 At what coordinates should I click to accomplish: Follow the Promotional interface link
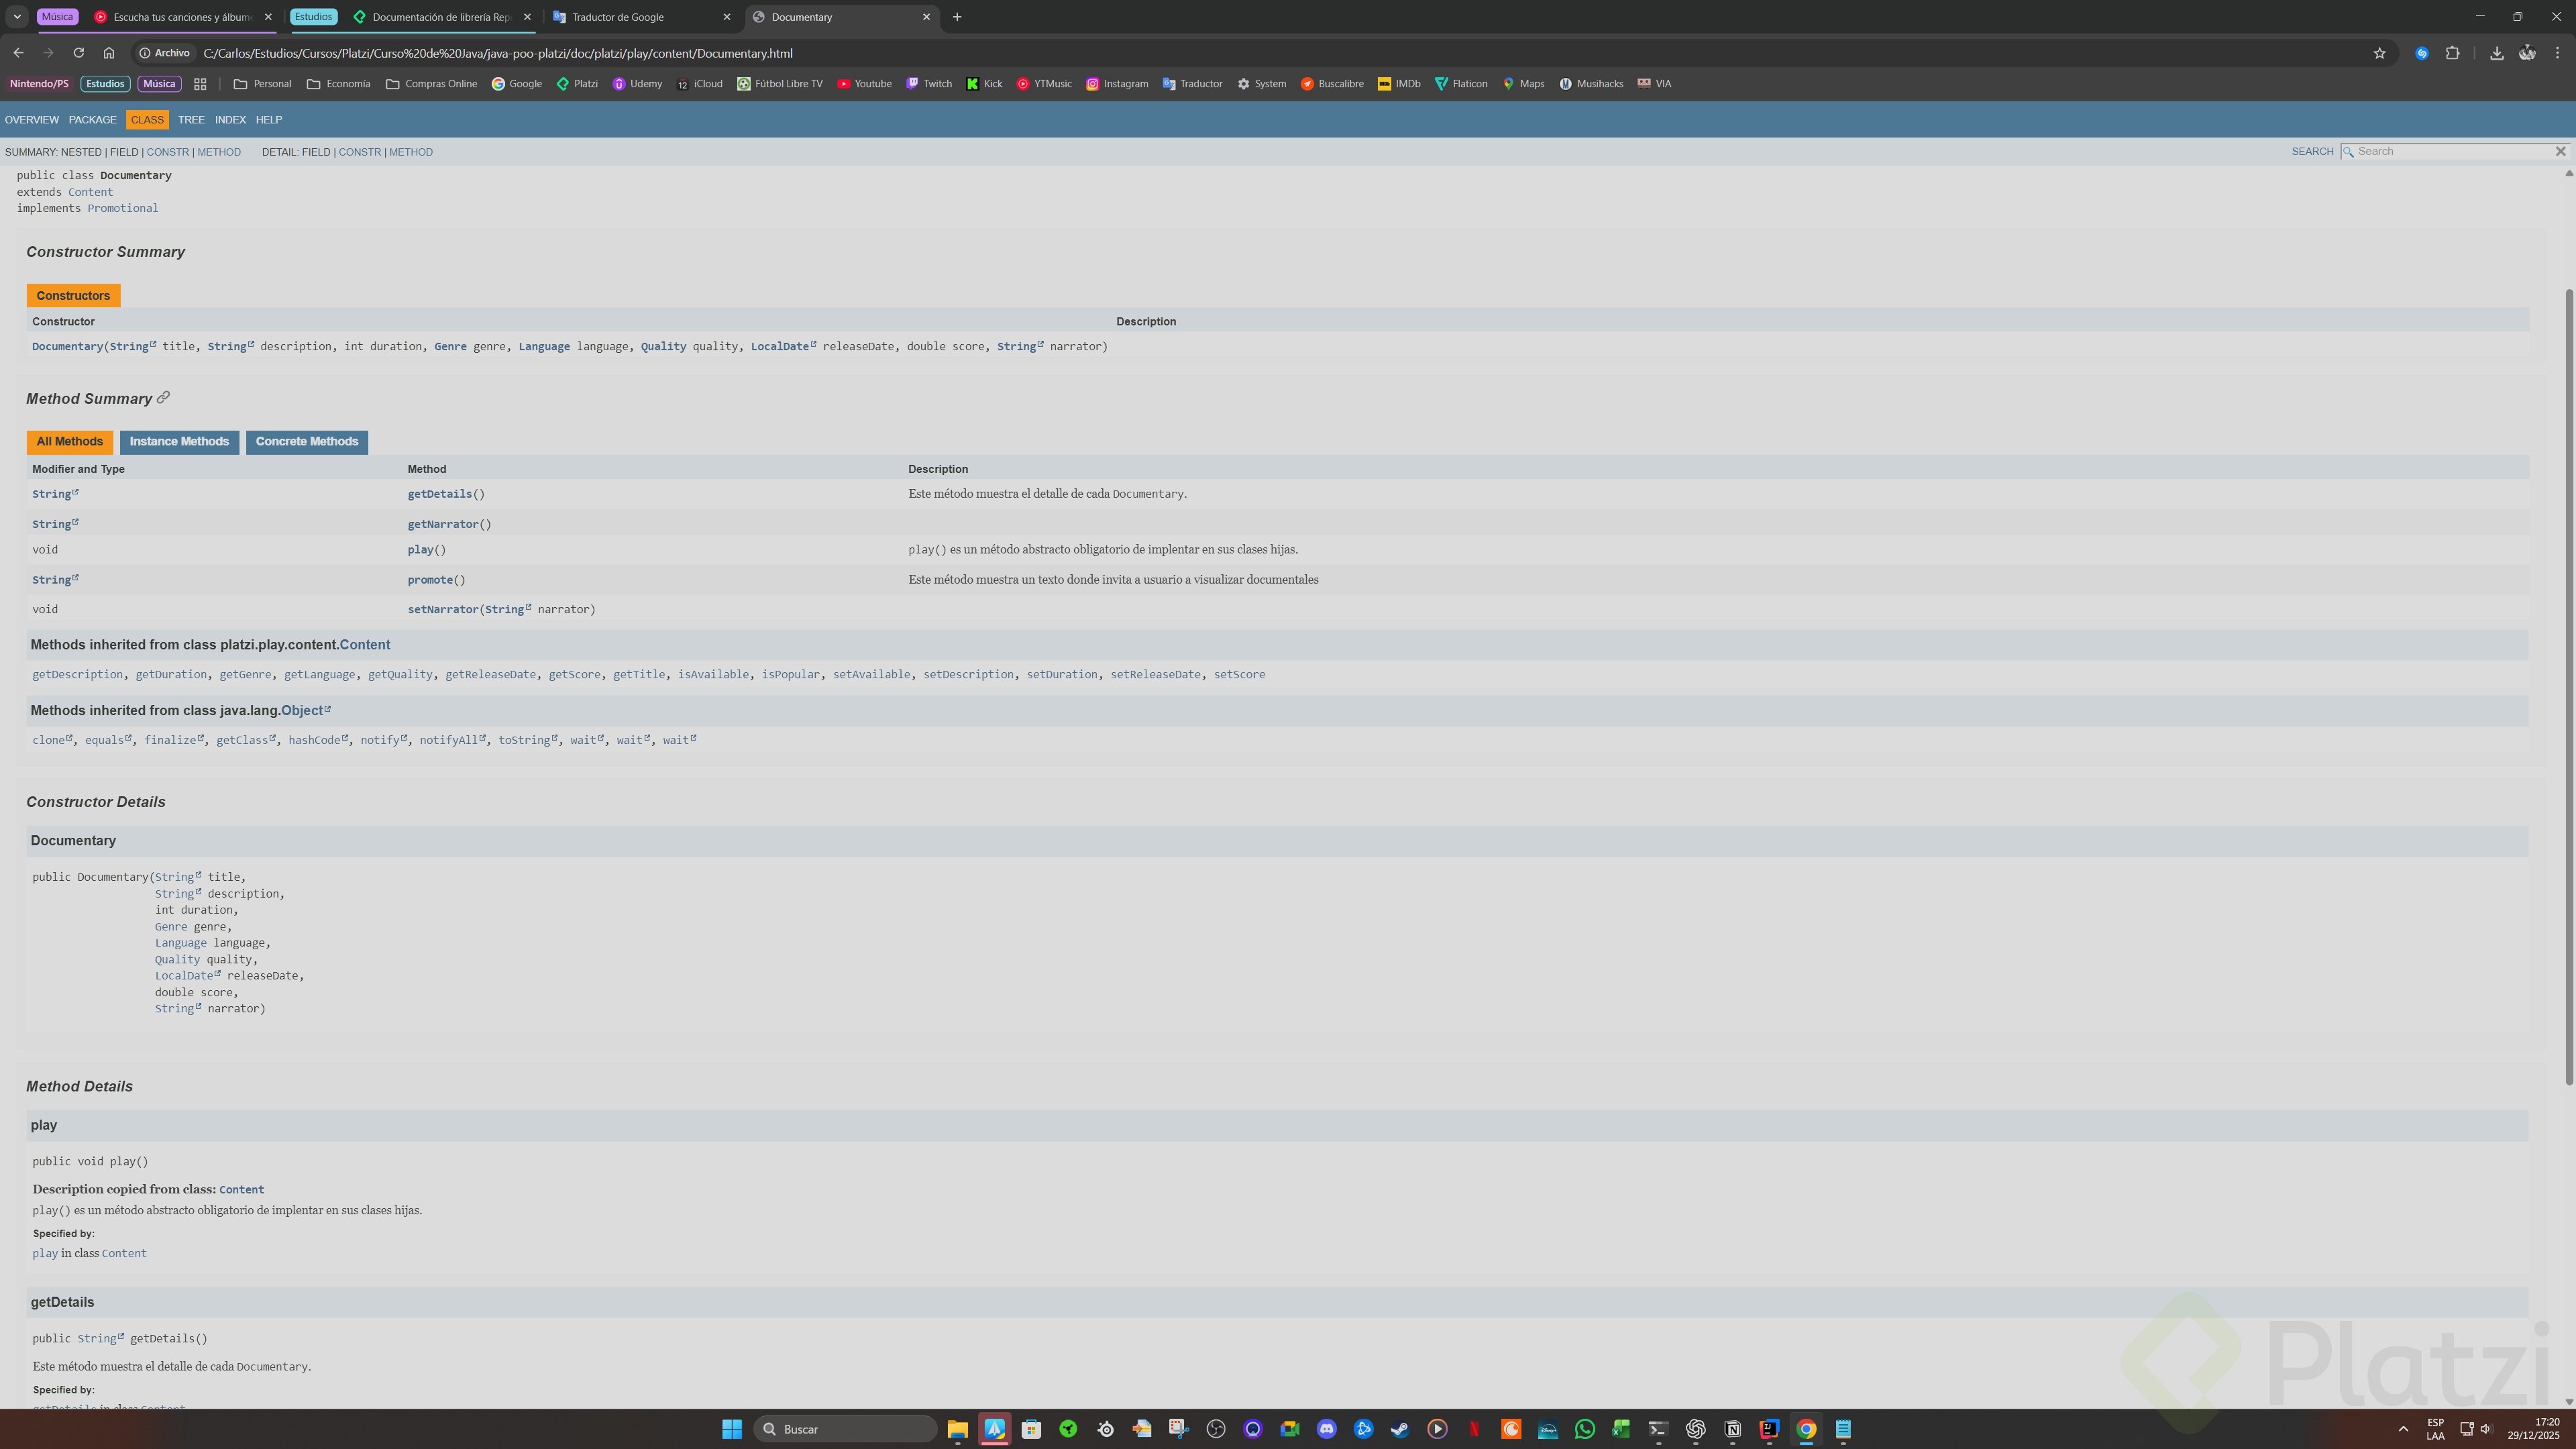tap(122, 208)
